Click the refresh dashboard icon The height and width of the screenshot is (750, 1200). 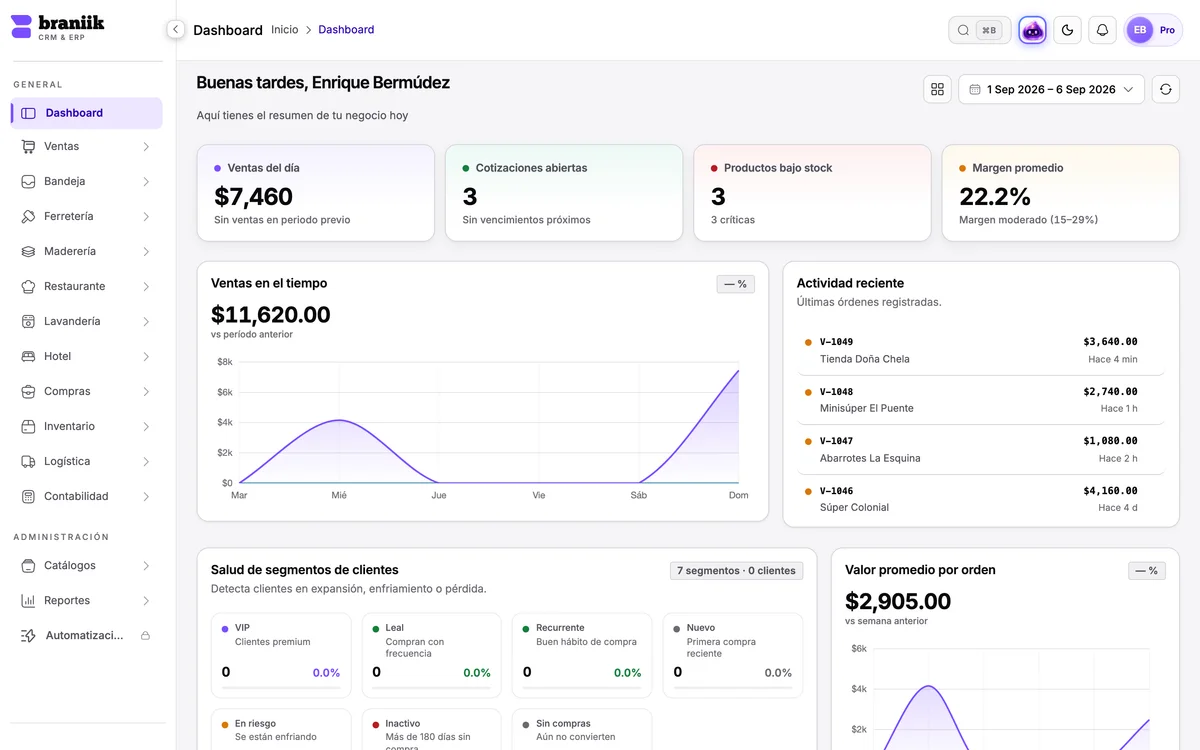[1165, 89]
